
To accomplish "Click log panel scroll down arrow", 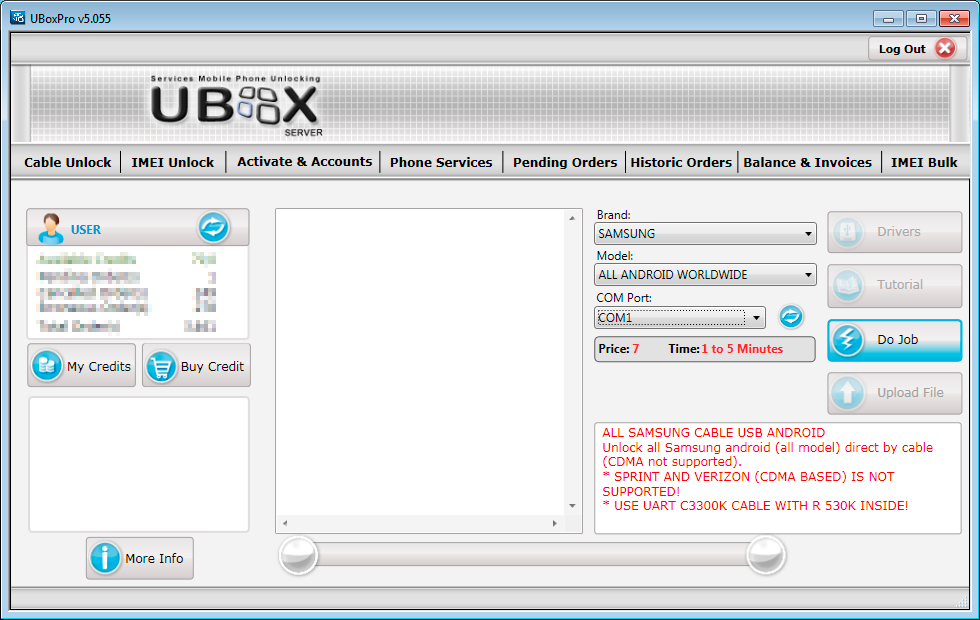I will (572, 506).
